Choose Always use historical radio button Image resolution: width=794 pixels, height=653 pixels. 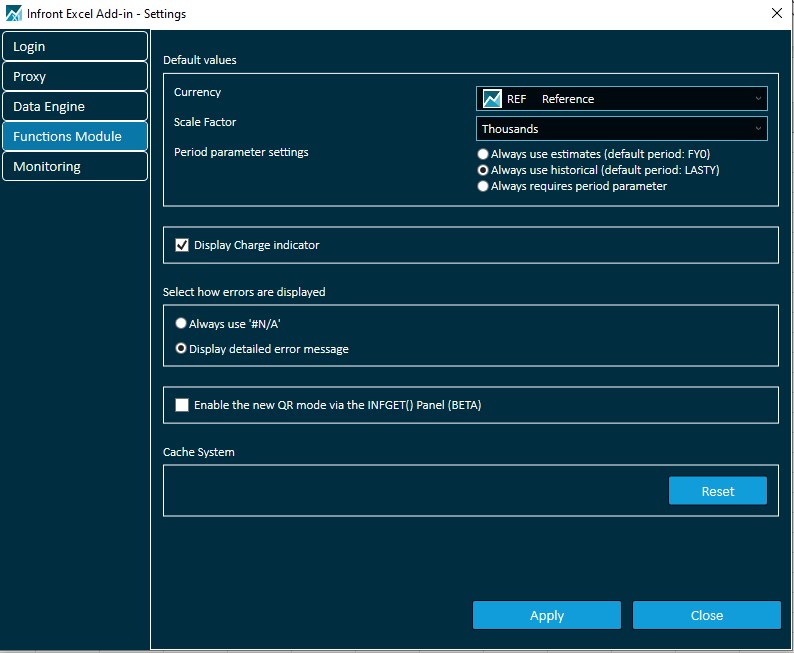pos(484,171)
